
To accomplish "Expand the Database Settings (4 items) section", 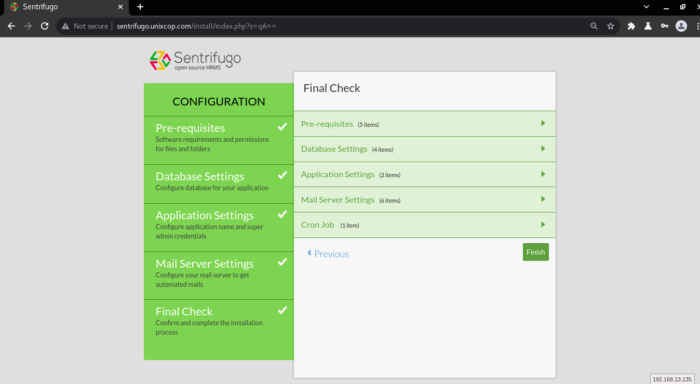I will (425, 149).
